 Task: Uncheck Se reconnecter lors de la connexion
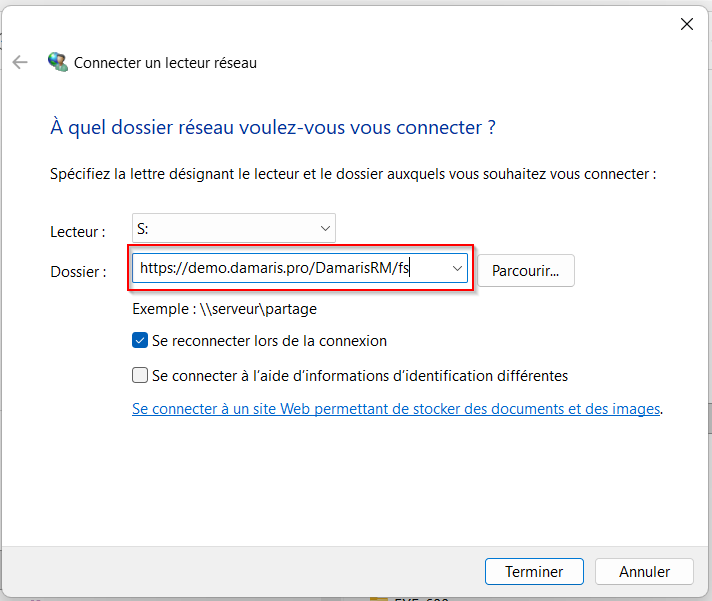tap(141, 341)
